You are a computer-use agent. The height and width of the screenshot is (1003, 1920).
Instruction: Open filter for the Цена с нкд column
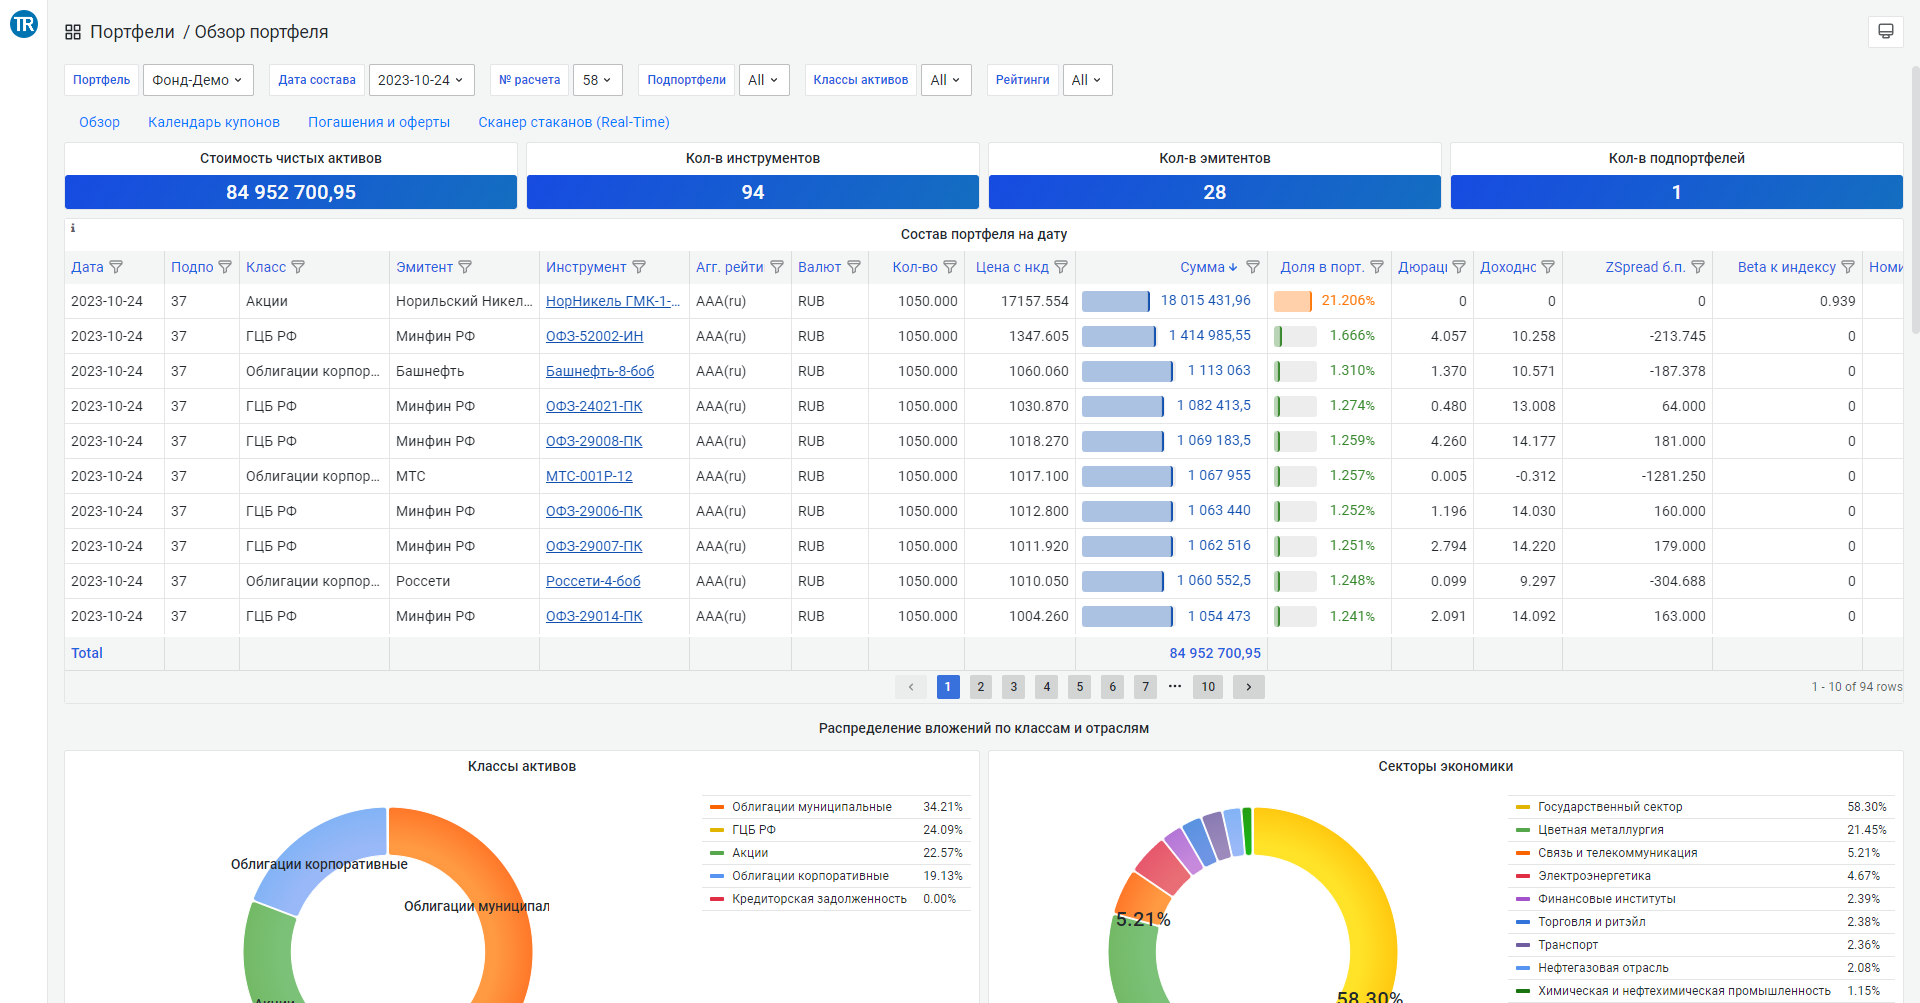click(x=1061, y=267)
